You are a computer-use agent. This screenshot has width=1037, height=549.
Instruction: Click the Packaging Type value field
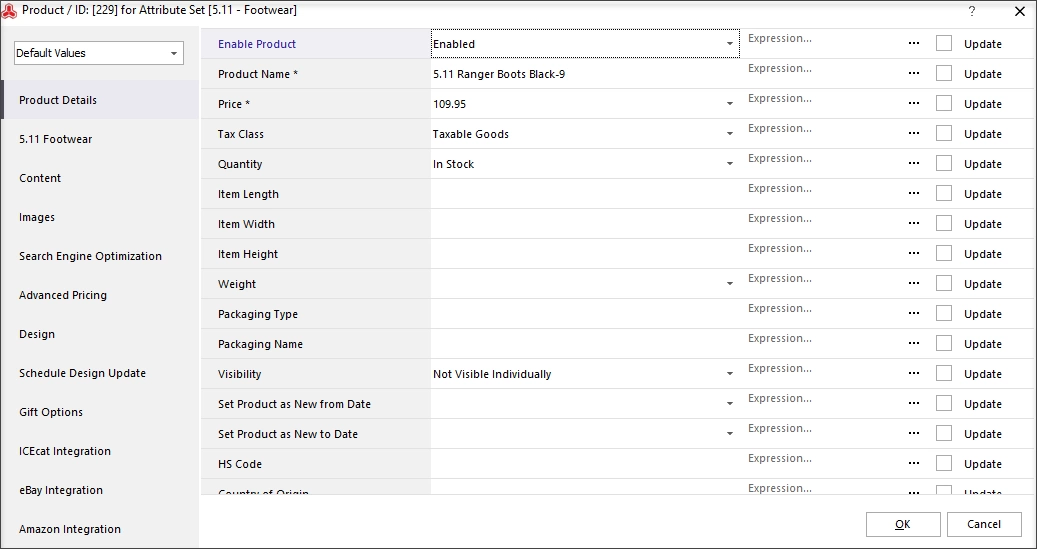pos(585,314)
